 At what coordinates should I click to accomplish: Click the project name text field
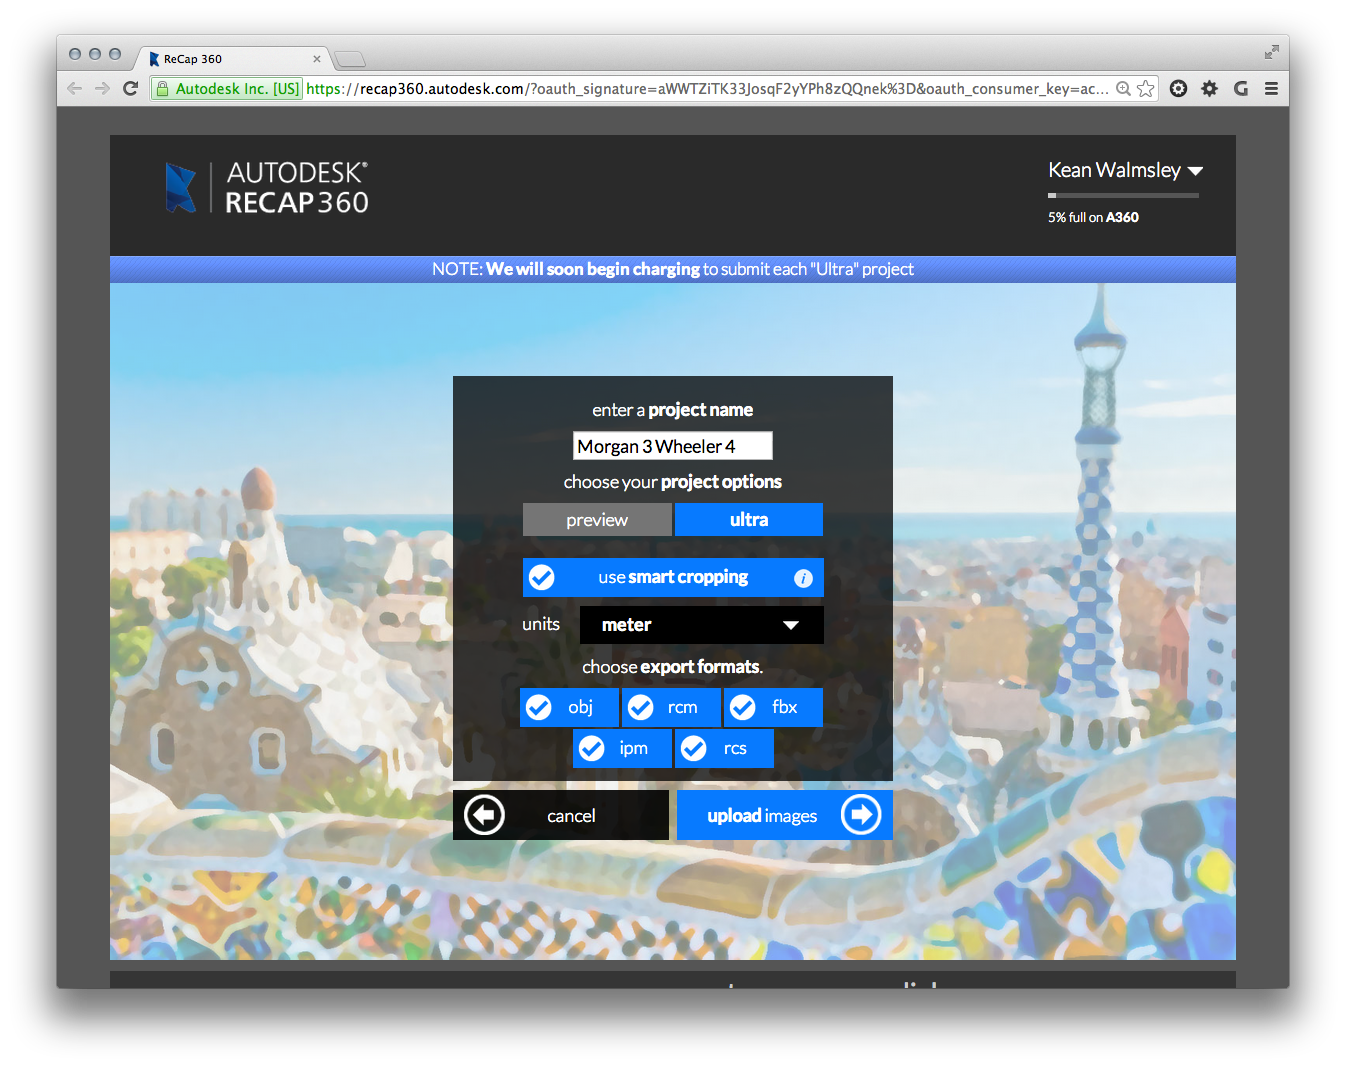pyautogui.click(x=672, y=446)
